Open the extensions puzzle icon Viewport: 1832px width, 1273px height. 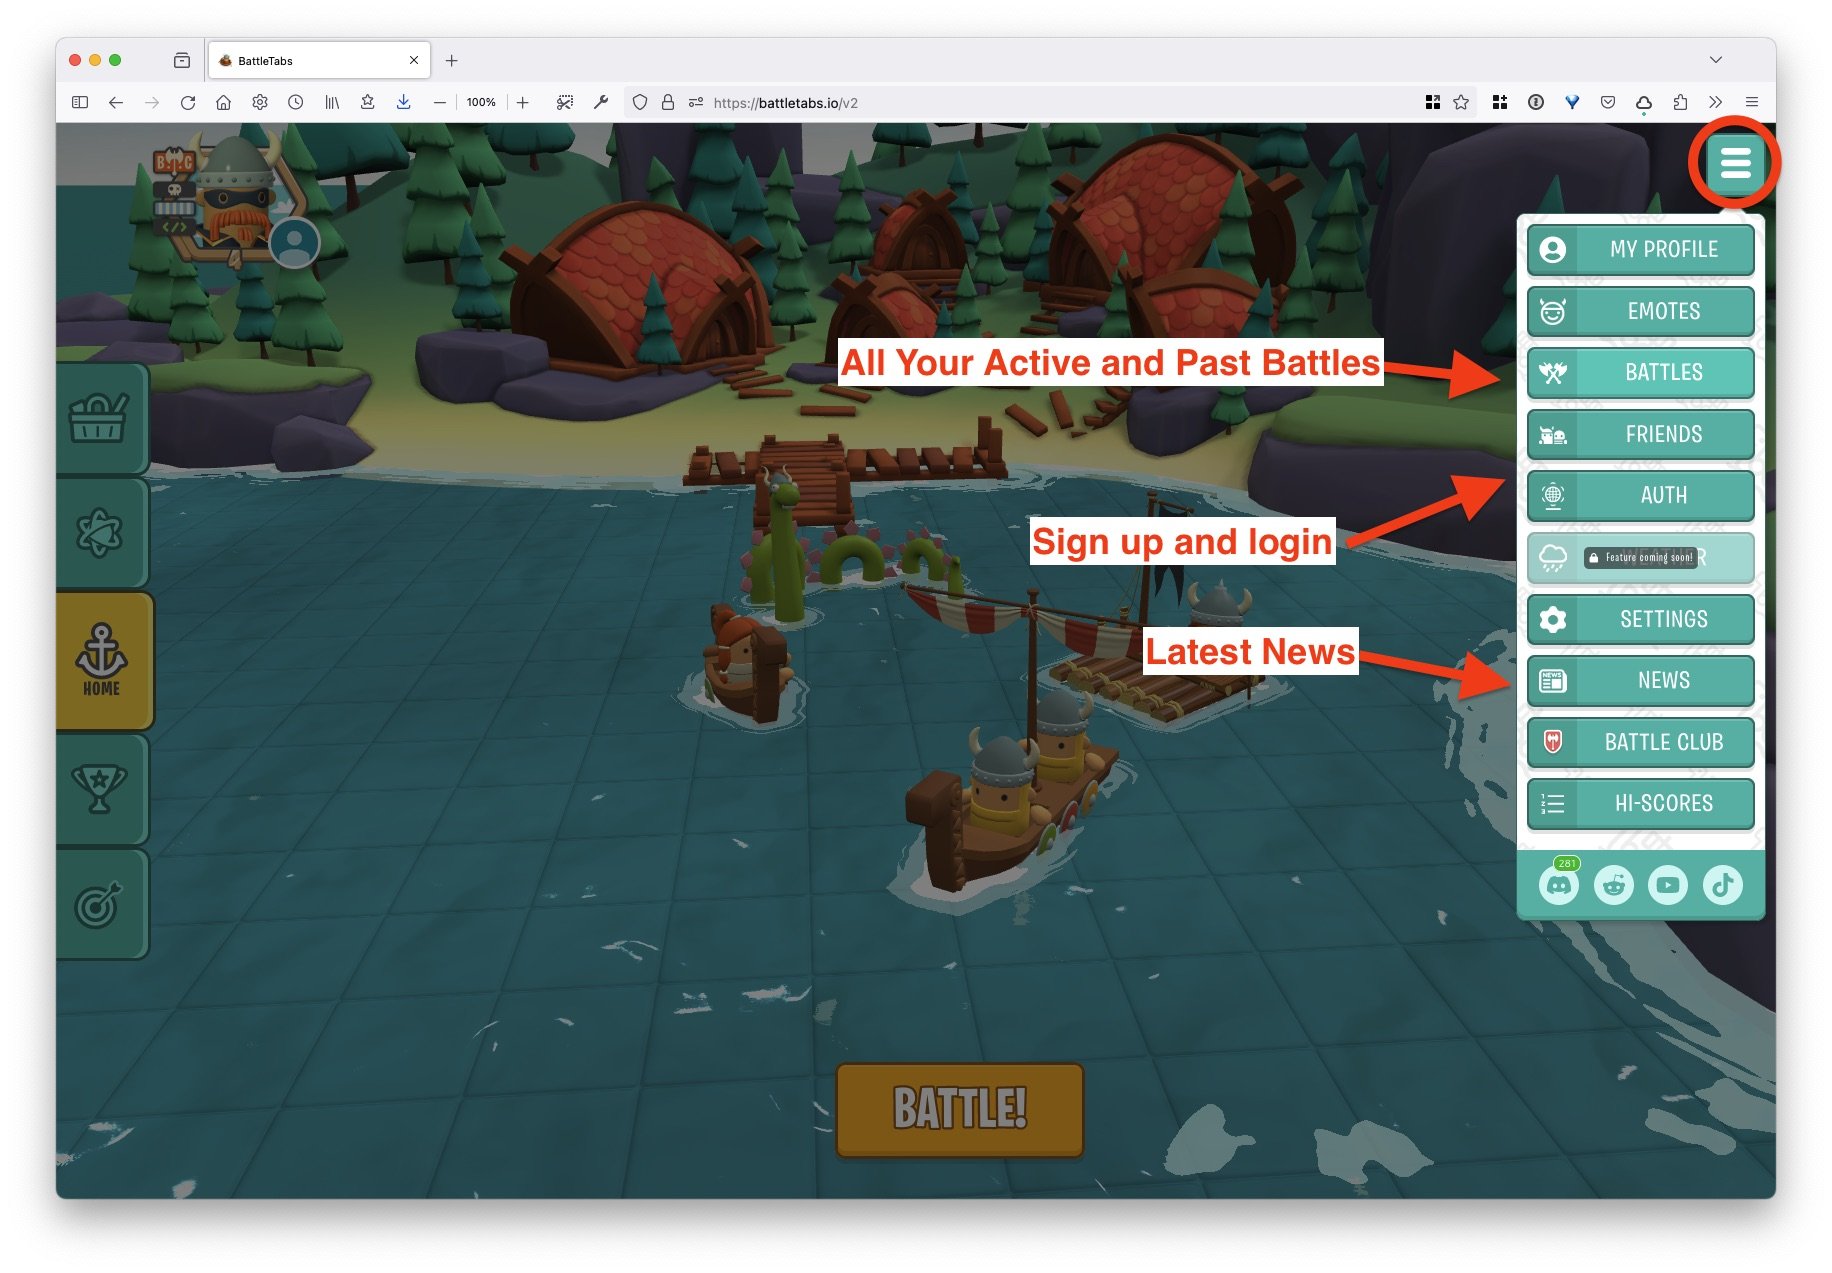pos(1680,102)
